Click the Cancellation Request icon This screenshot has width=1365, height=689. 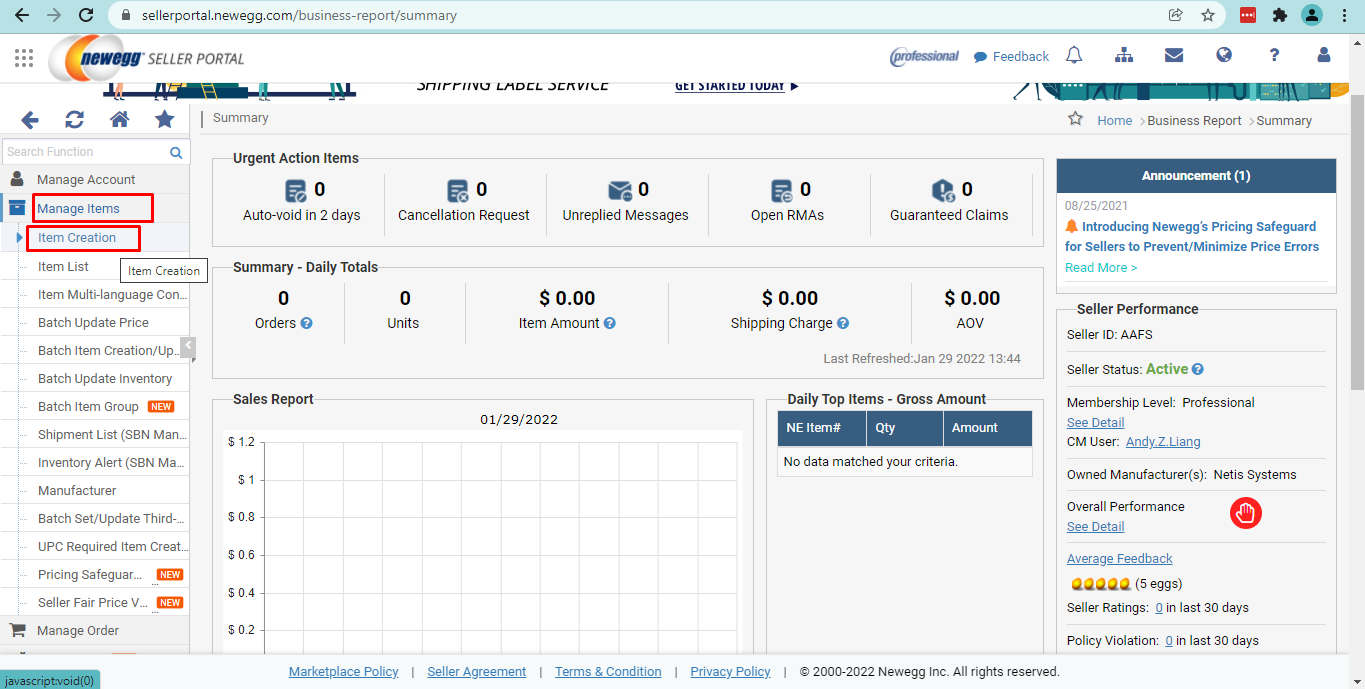point(458,190)
